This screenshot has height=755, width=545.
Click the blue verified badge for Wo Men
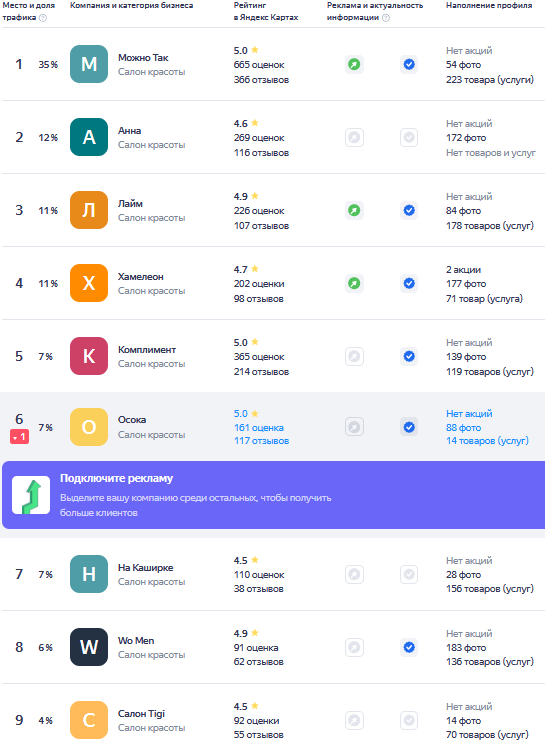coord(409,647)
